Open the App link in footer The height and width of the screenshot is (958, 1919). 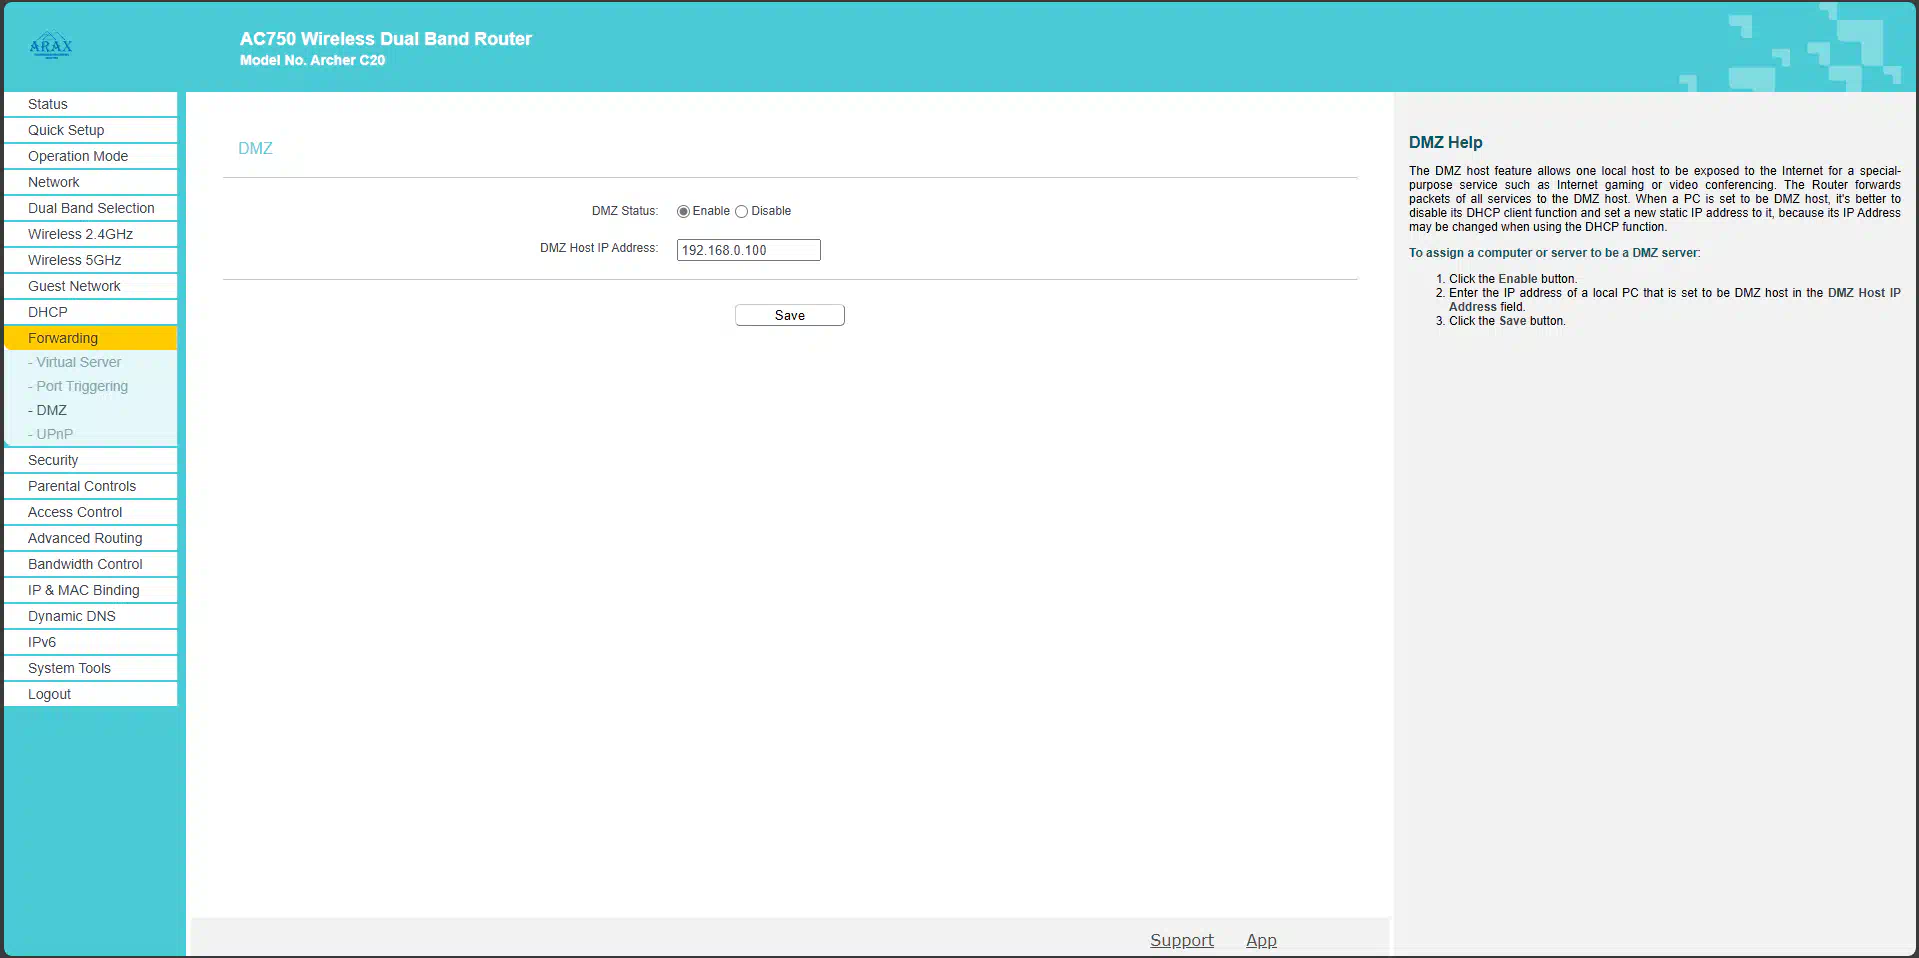click(x=1261, y=940)
